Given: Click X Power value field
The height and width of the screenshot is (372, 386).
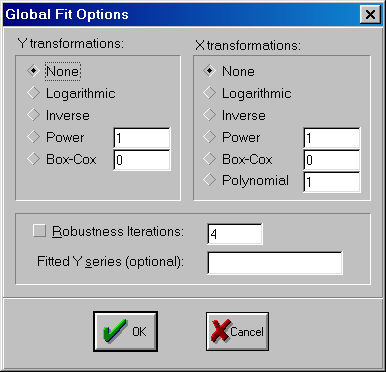Looking at the screenshot, I should click(332, 138).
